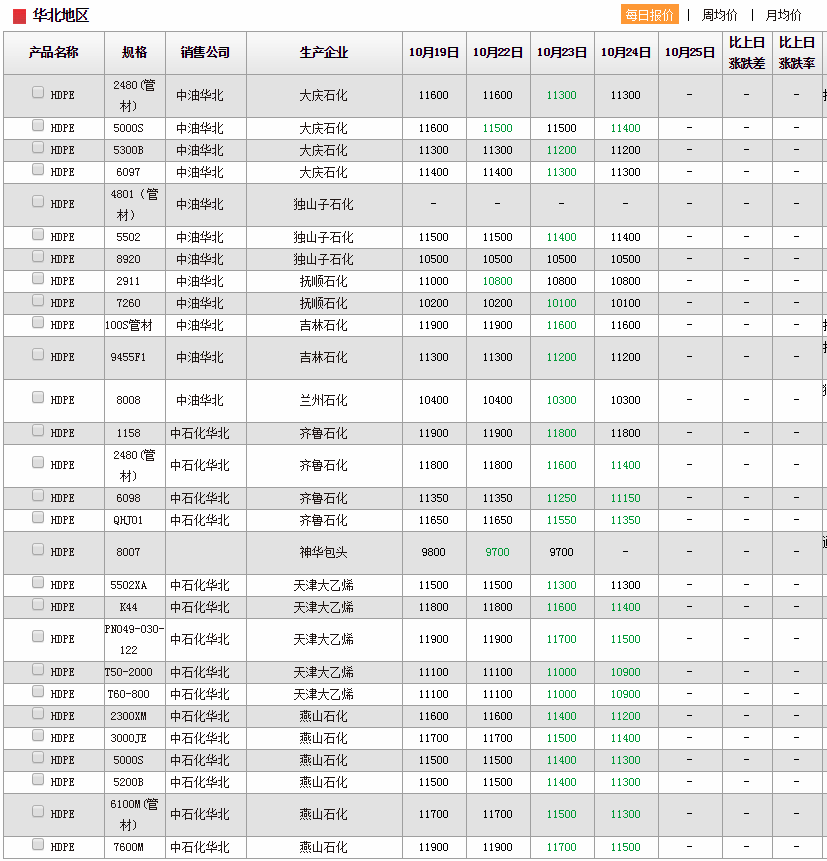Click 中石化华北 in the 1158 row
The width and height of the screenshot is (827, 861).
(x=200, y=433)
